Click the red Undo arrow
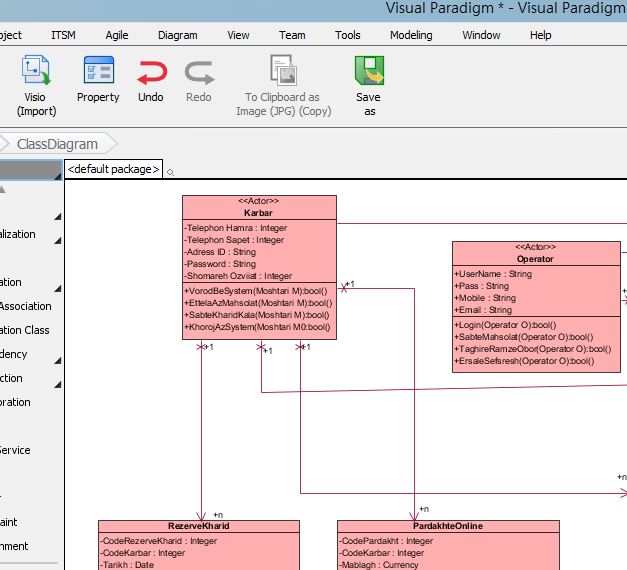 click(152, 73)
